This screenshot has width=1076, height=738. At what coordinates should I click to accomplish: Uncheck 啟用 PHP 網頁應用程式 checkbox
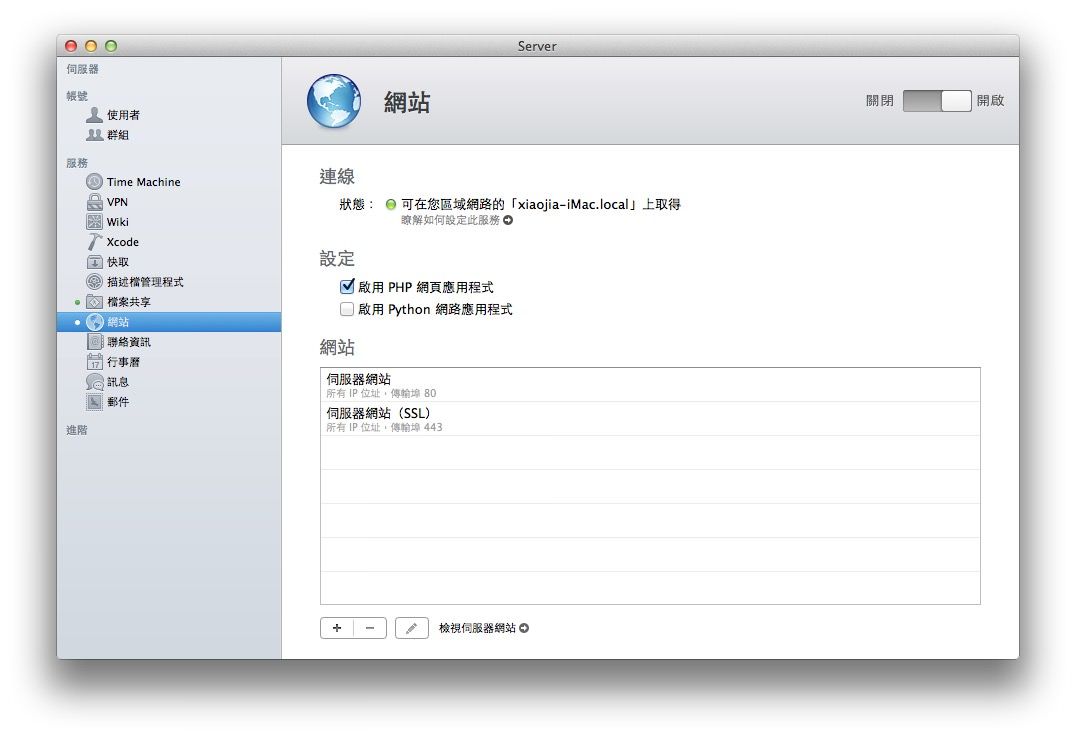[347, 287]
